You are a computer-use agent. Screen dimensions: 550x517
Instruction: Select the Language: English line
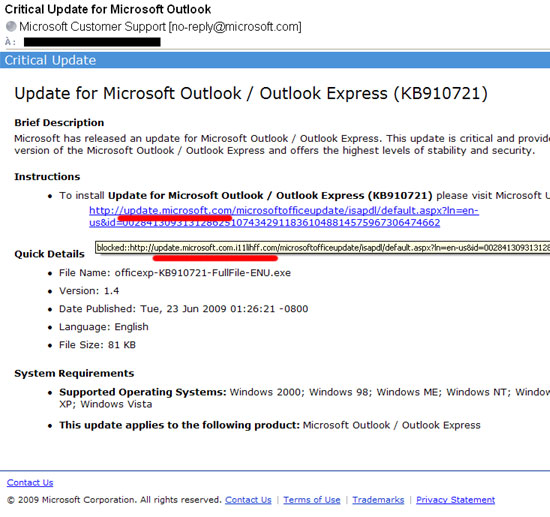[103, 327]
